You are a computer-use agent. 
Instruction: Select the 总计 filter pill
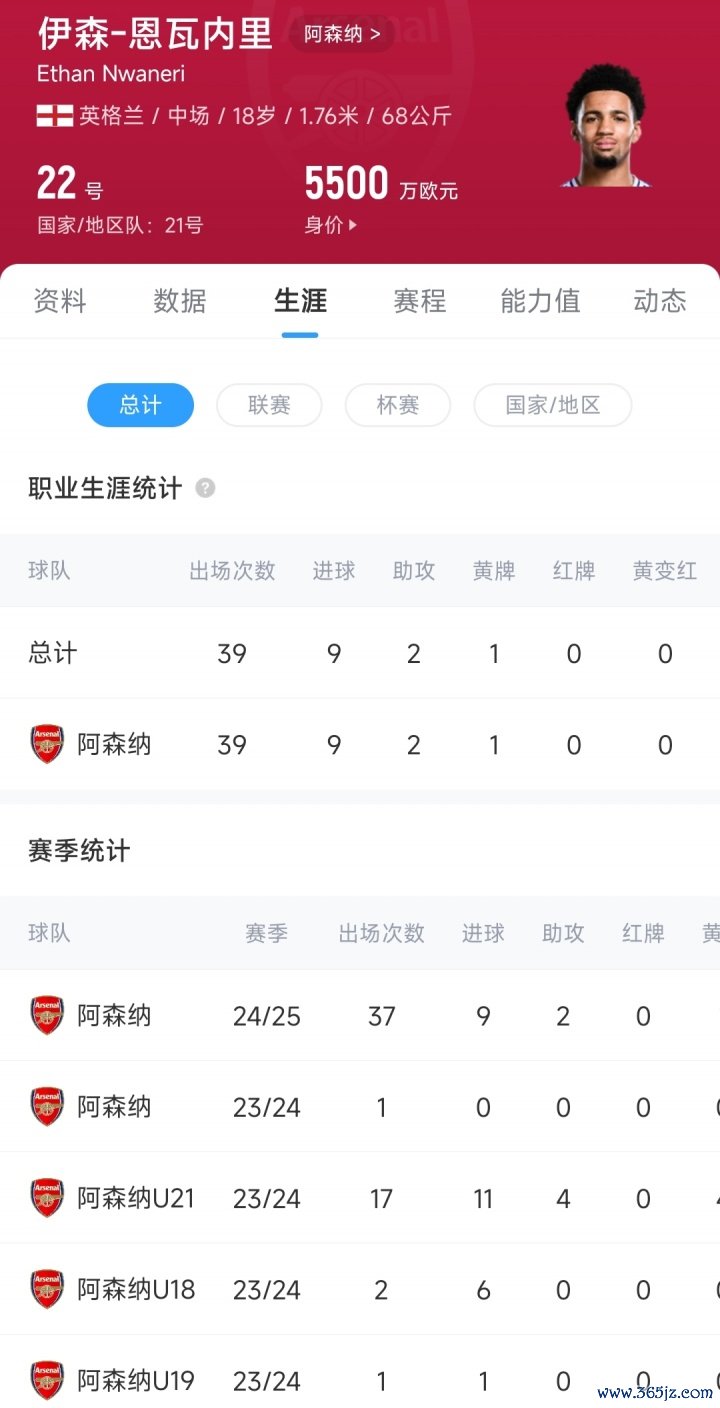140,405
